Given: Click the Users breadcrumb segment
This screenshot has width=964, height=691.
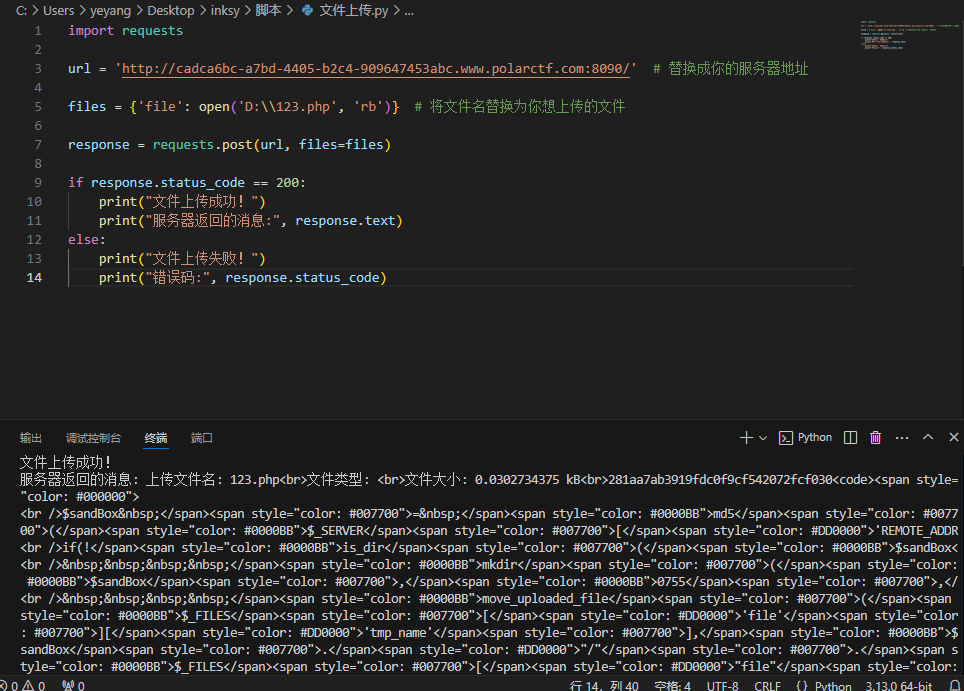Looking at the screenshot, I should coord(58,10).
